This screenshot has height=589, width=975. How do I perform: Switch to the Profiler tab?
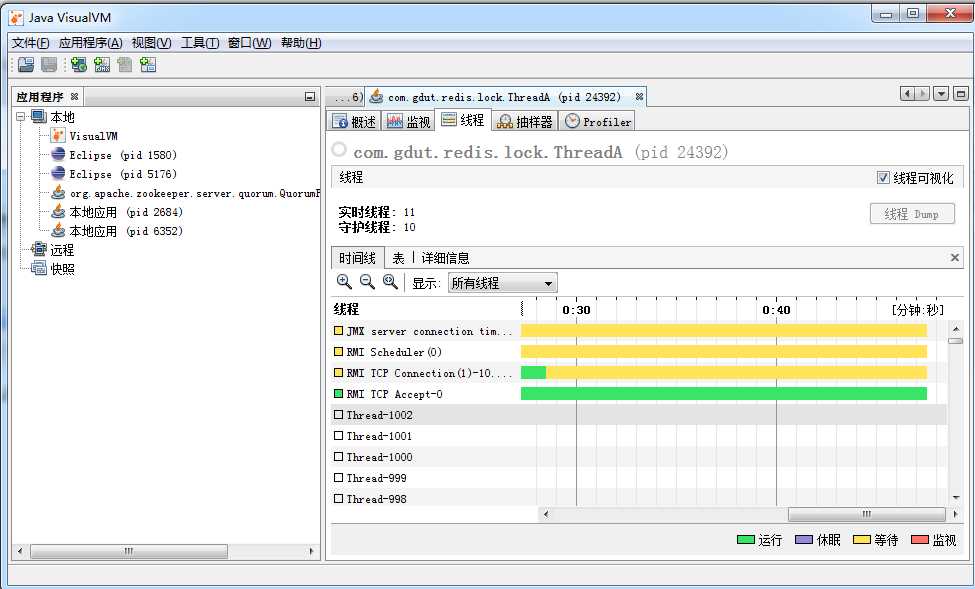click(598, 121)
